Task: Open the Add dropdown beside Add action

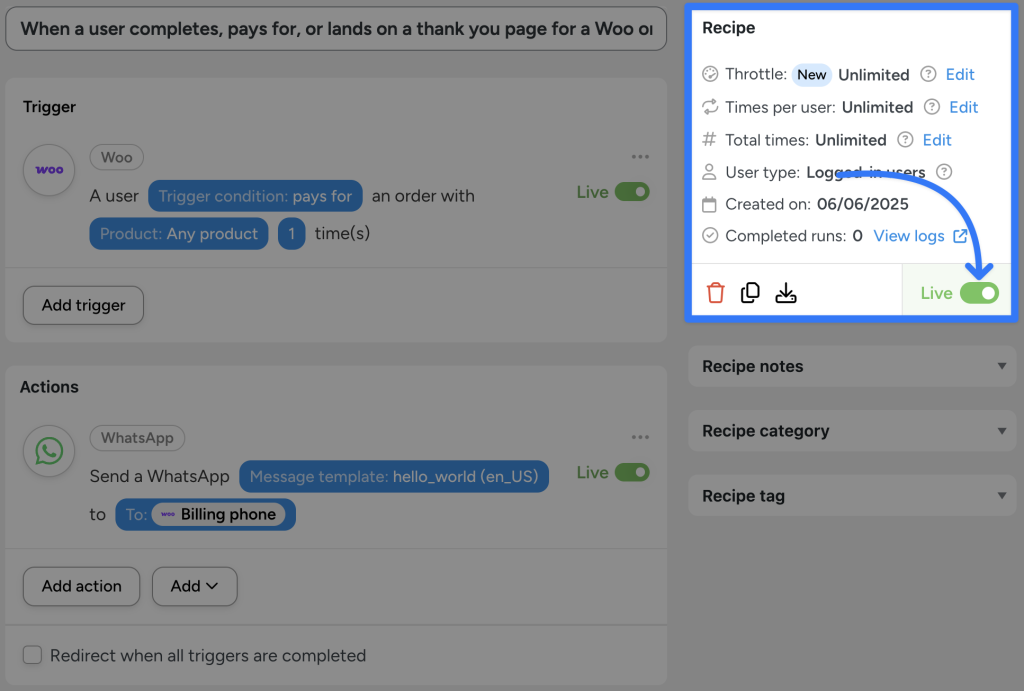Action: [x=194, y=586]
